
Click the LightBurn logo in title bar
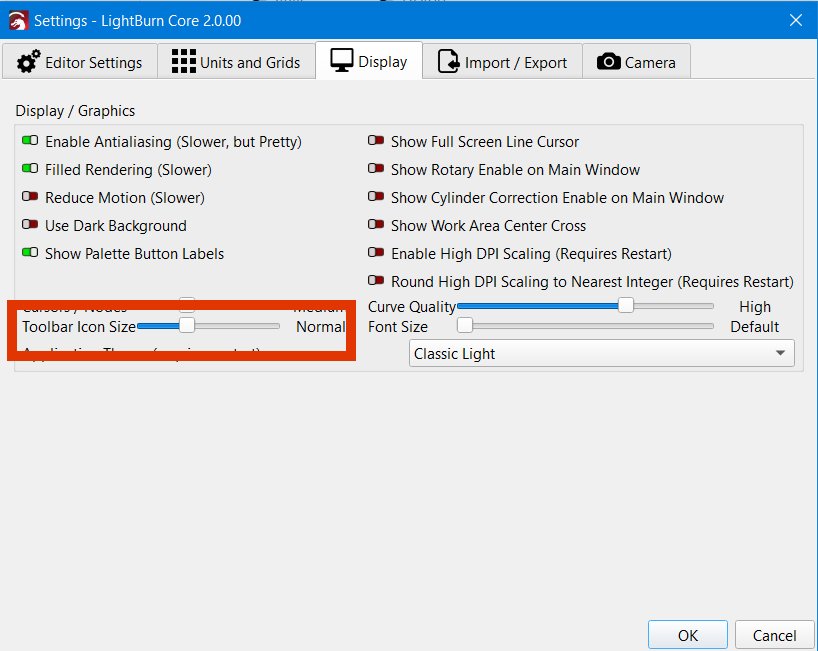(17, 20)
